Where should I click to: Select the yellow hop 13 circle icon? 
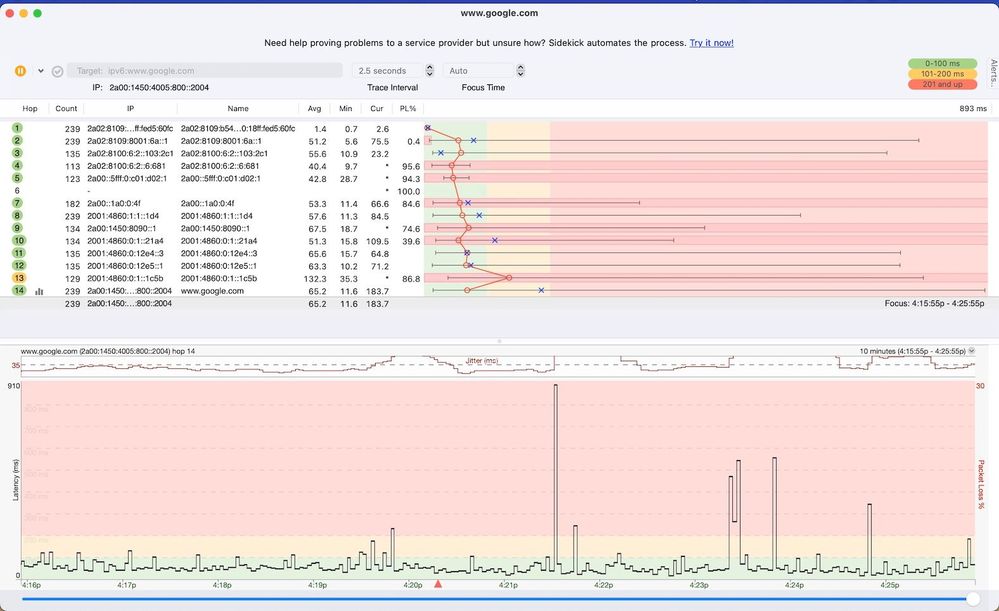[x=18, y=278]
